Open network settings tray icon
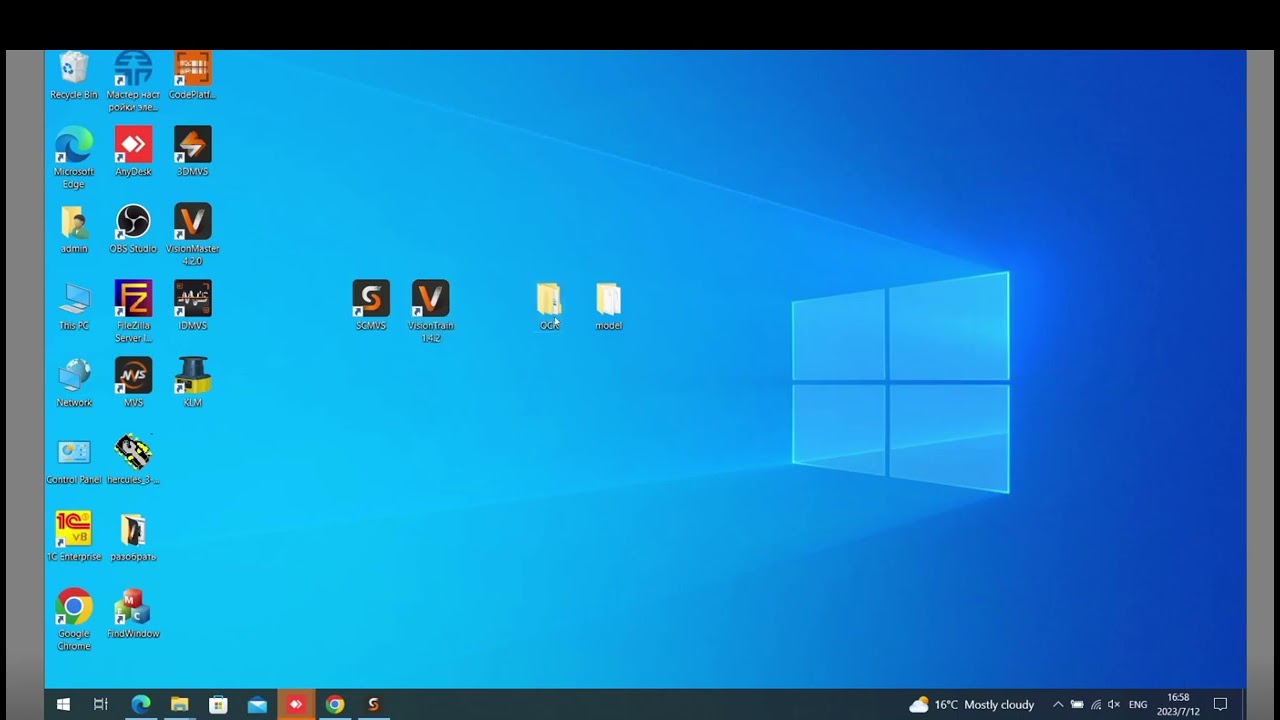 [1096, 704]
